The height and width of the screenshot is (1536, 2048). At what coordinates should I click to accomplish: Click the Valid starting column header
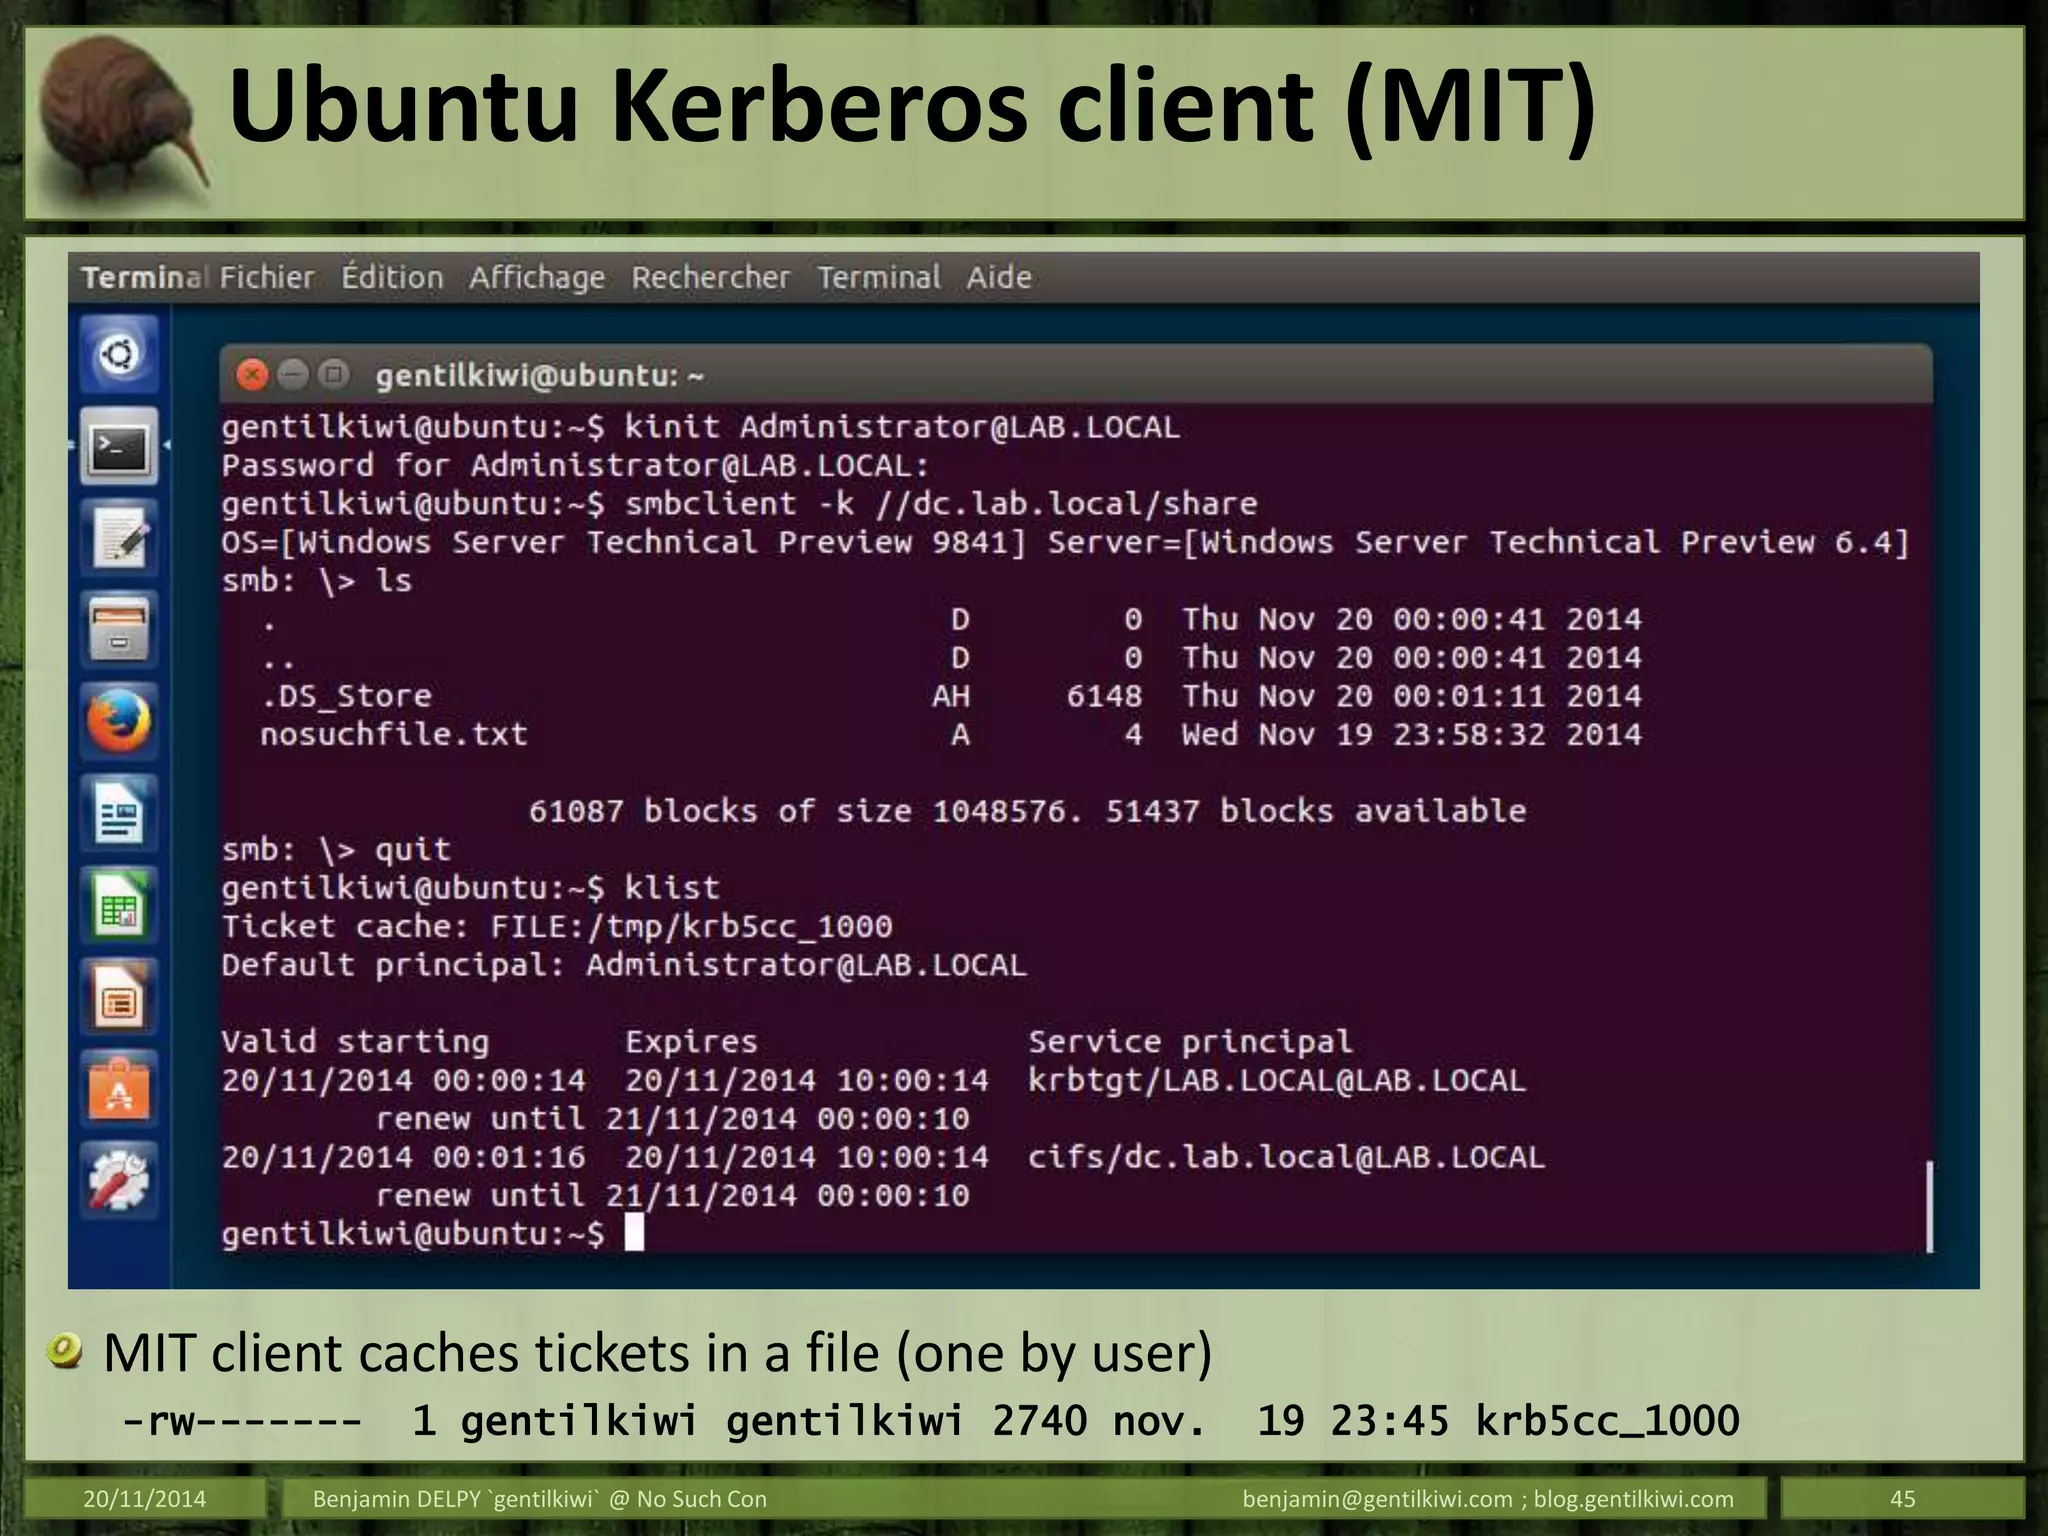[355, 1043]
